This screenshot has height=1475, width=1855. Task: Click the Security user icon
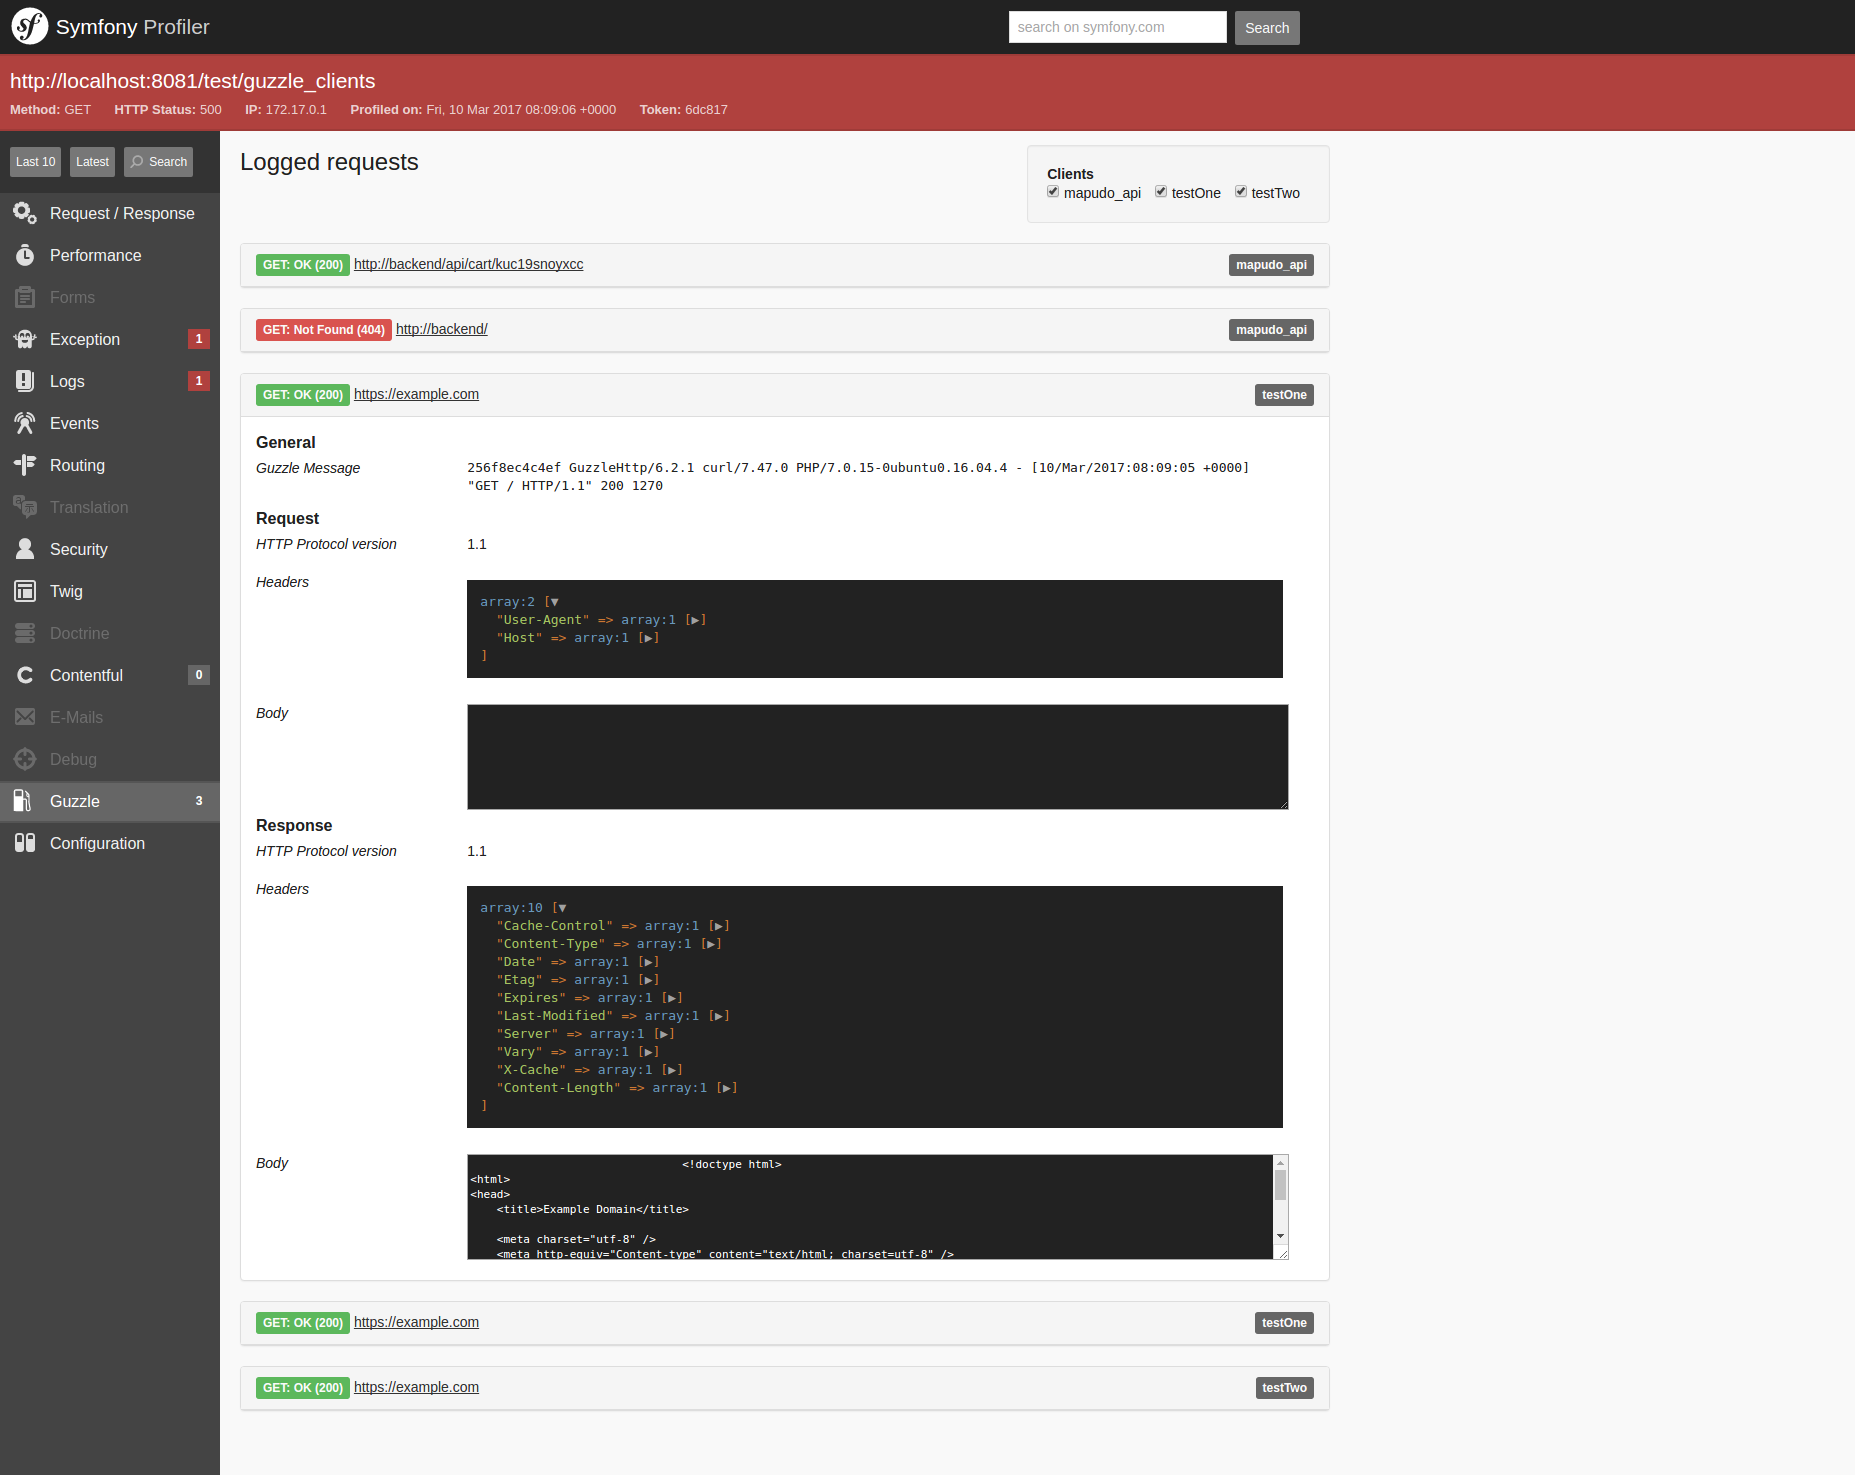pos(25,549)
